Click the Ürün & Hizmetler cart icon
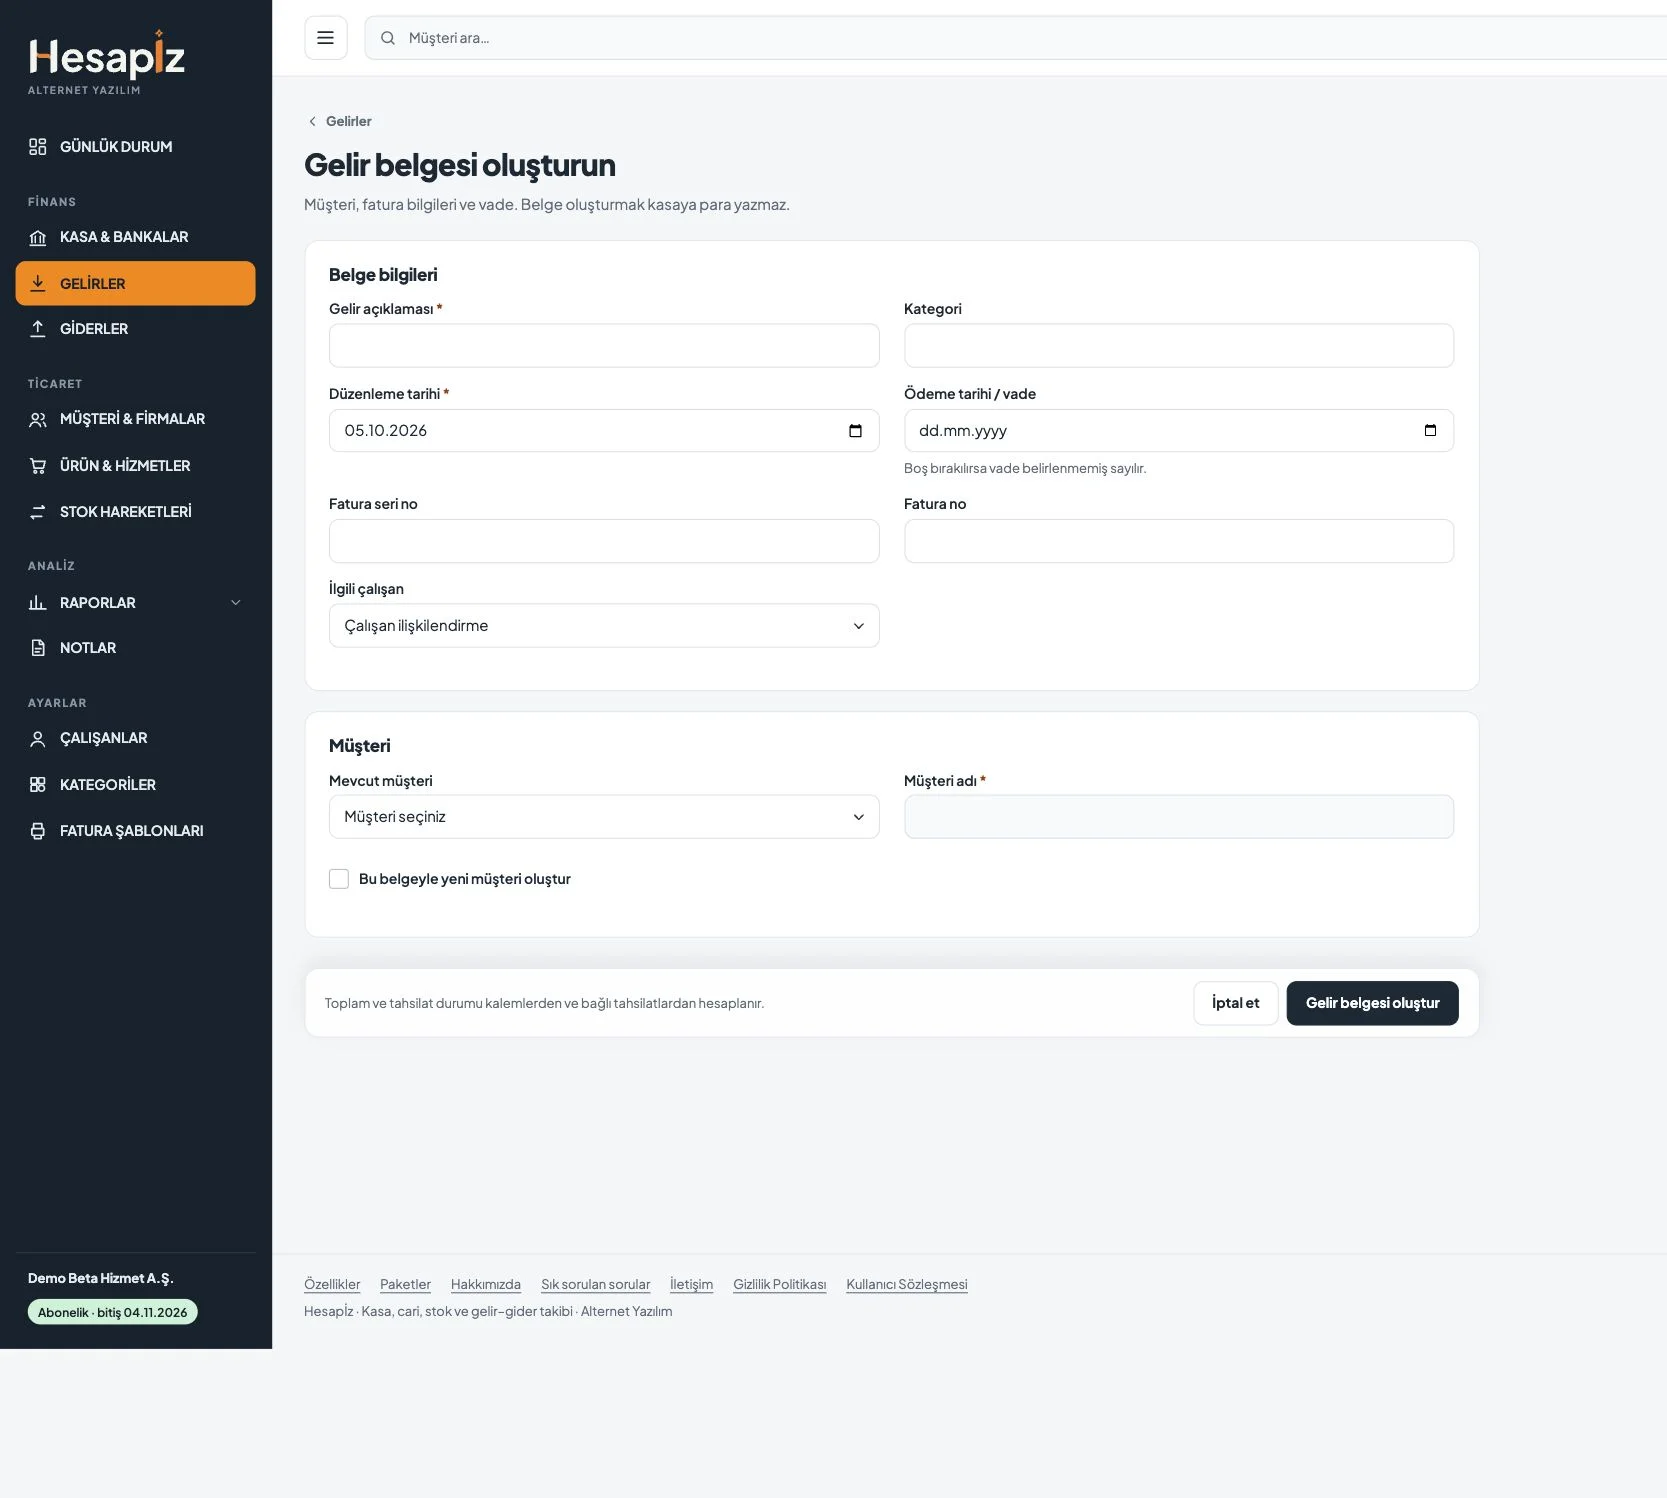The image size is (1667, 1498). (38, 466)
